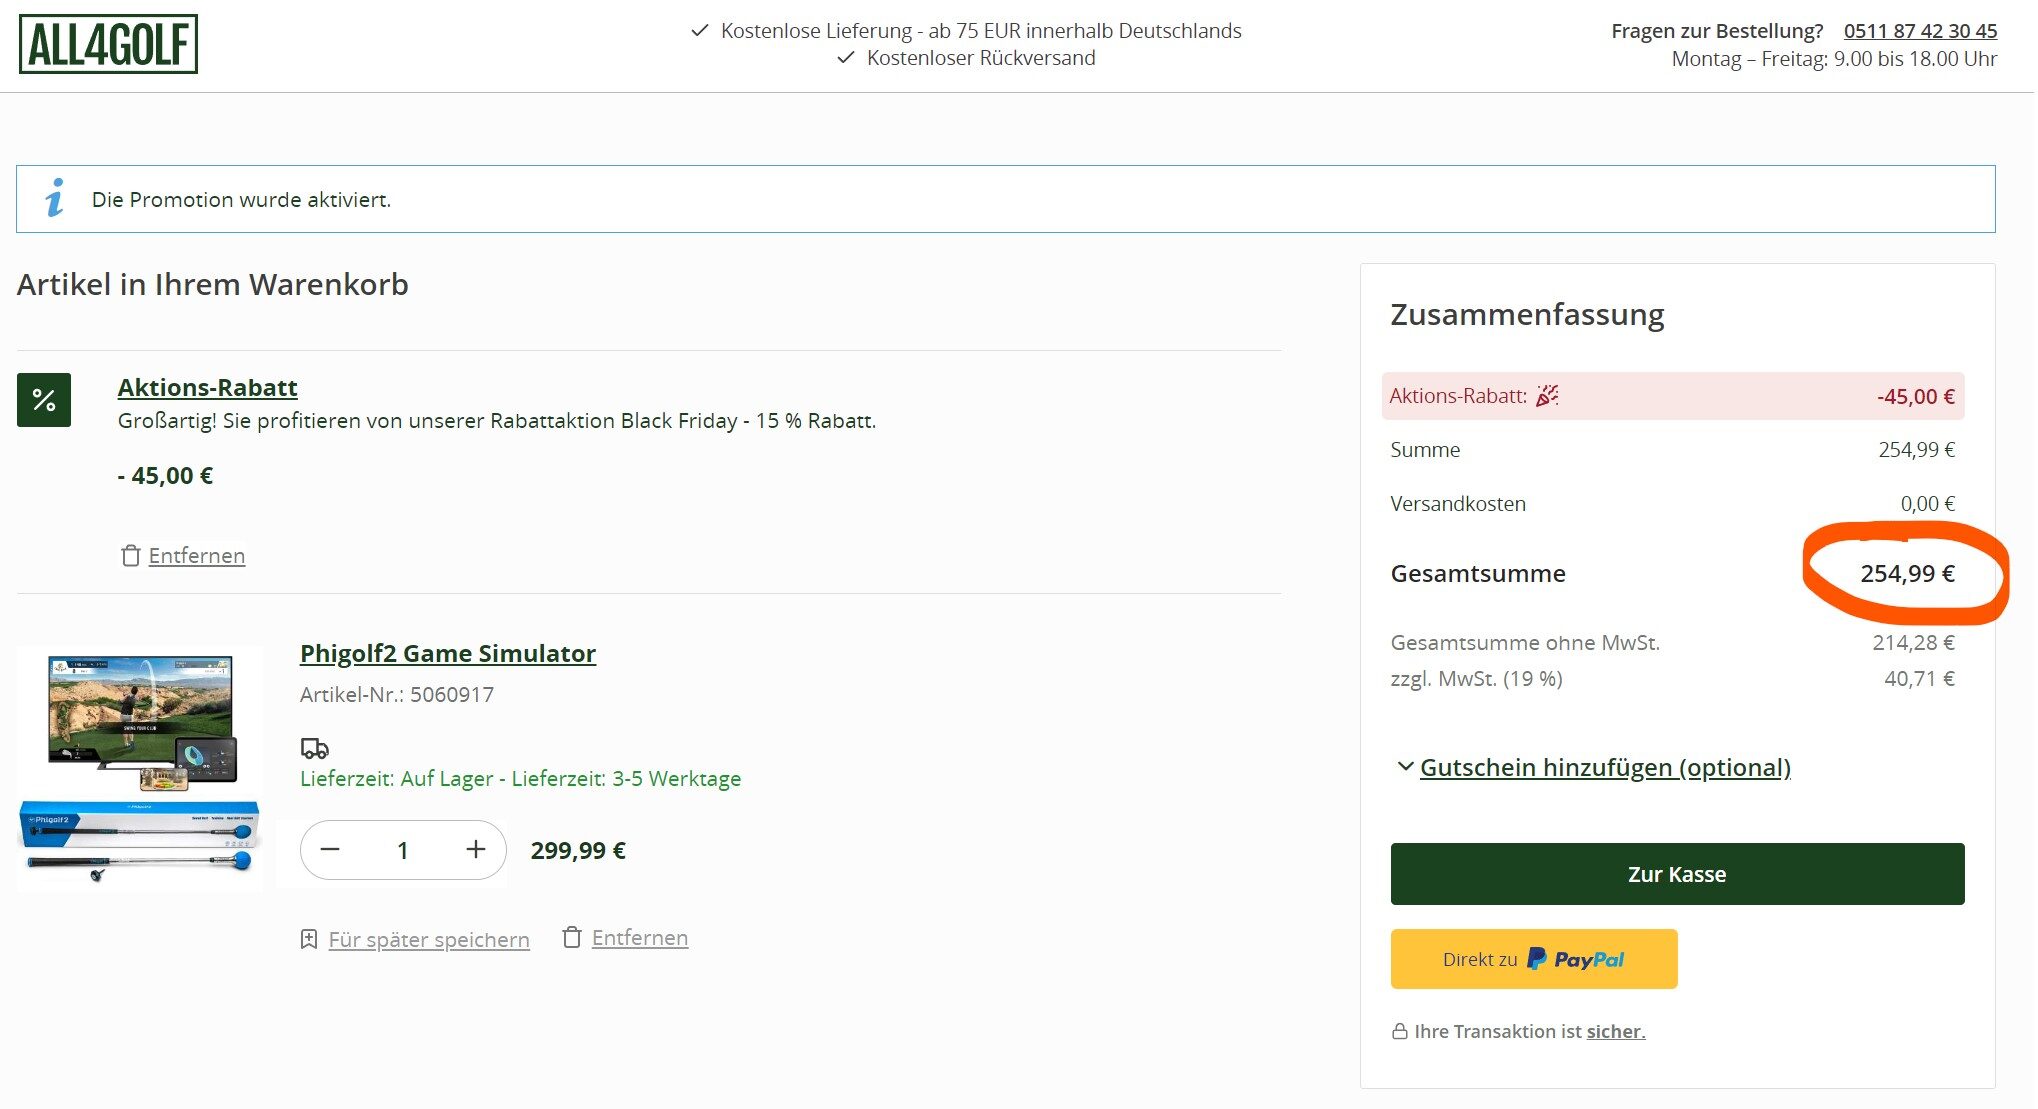Increase quantity with plus button

pyautogui.click(x=476, y=850)
